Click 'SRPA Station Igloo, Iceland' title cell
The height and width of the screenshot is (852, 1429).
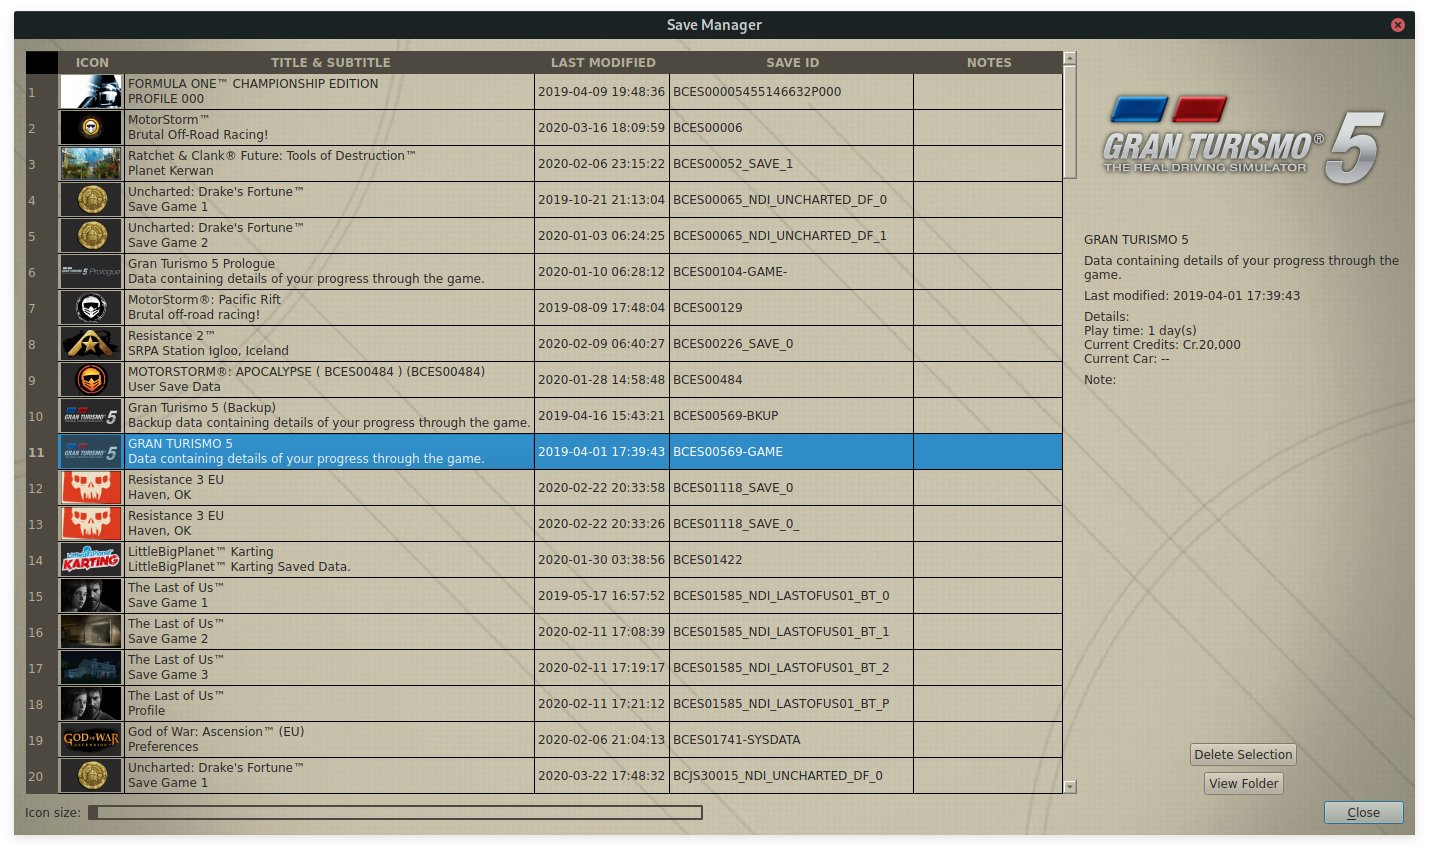[330, 344]
